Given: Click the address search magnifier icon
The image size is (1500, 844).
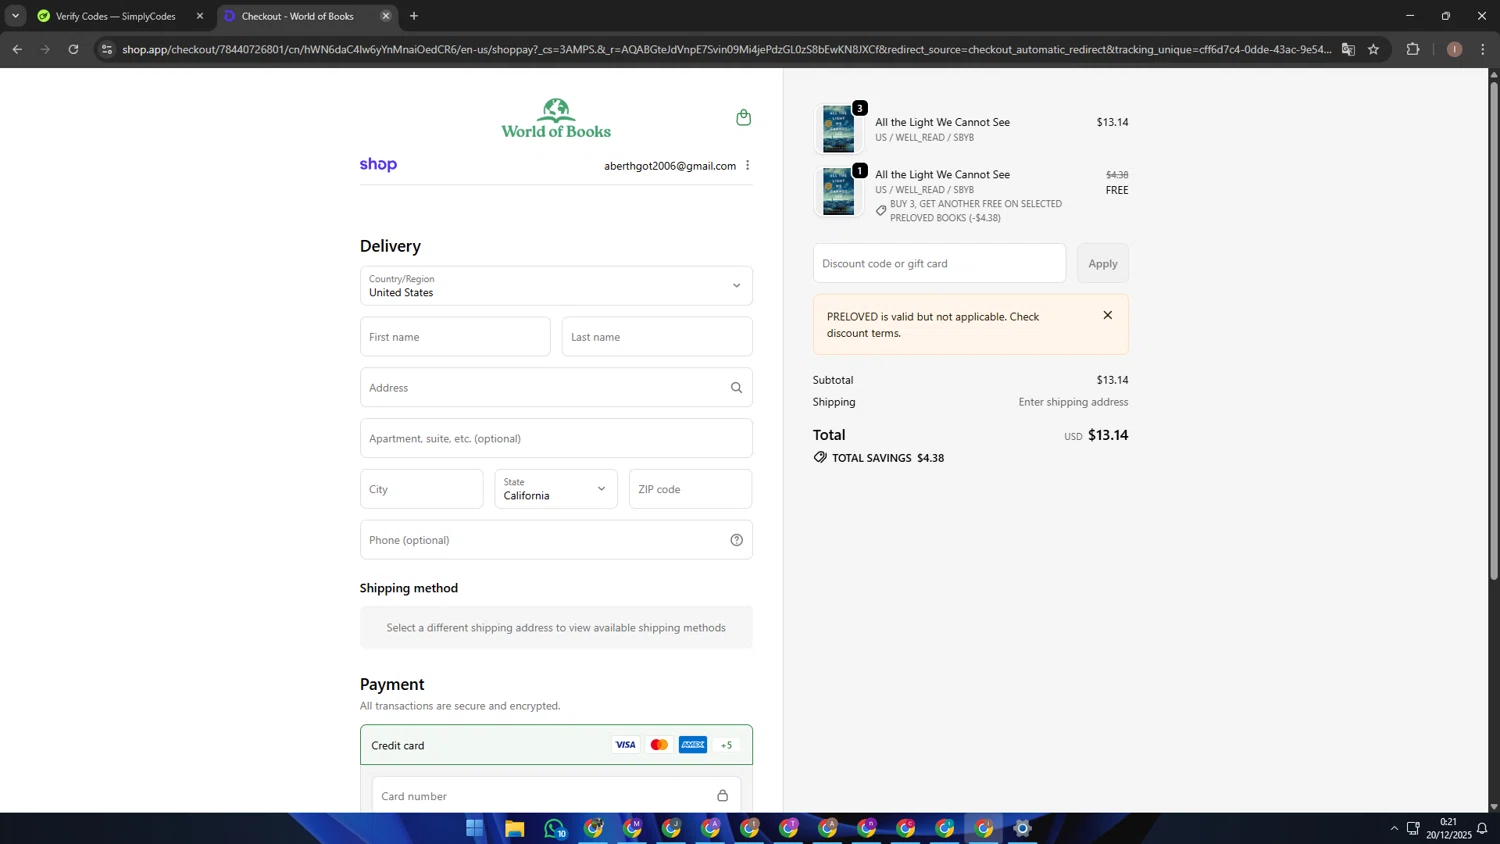Looking at the screenshot, I should [736, 388].
